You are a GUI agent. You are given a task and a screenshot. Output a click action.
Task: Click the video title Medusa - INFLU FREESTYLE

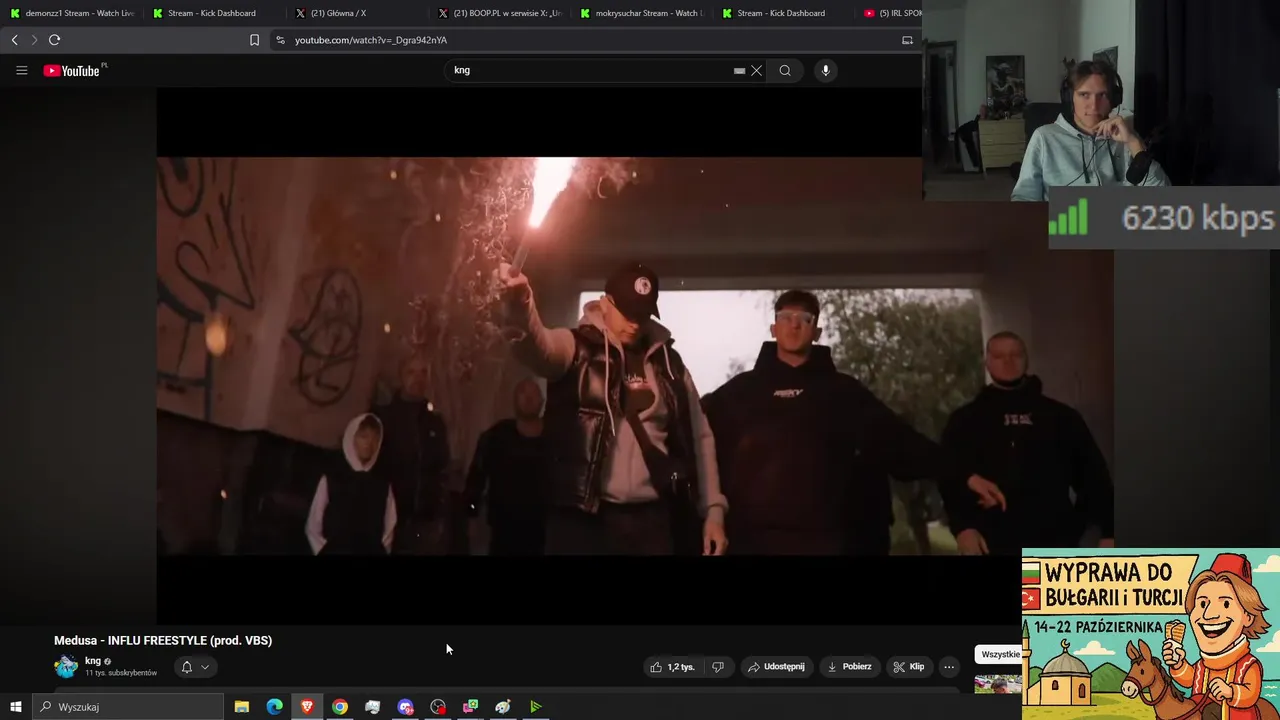[x=163, y=641]
